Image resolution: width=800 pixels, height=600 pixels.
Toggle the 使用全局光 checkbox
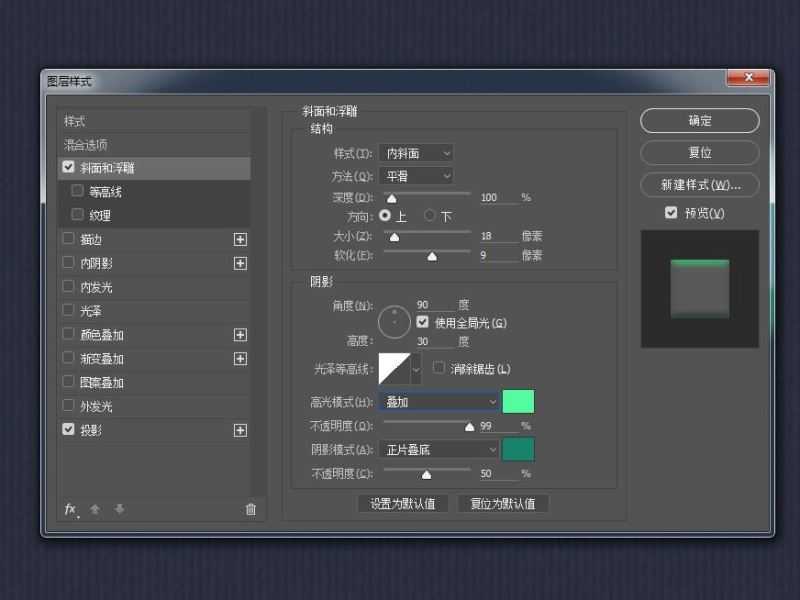point(423,322)
